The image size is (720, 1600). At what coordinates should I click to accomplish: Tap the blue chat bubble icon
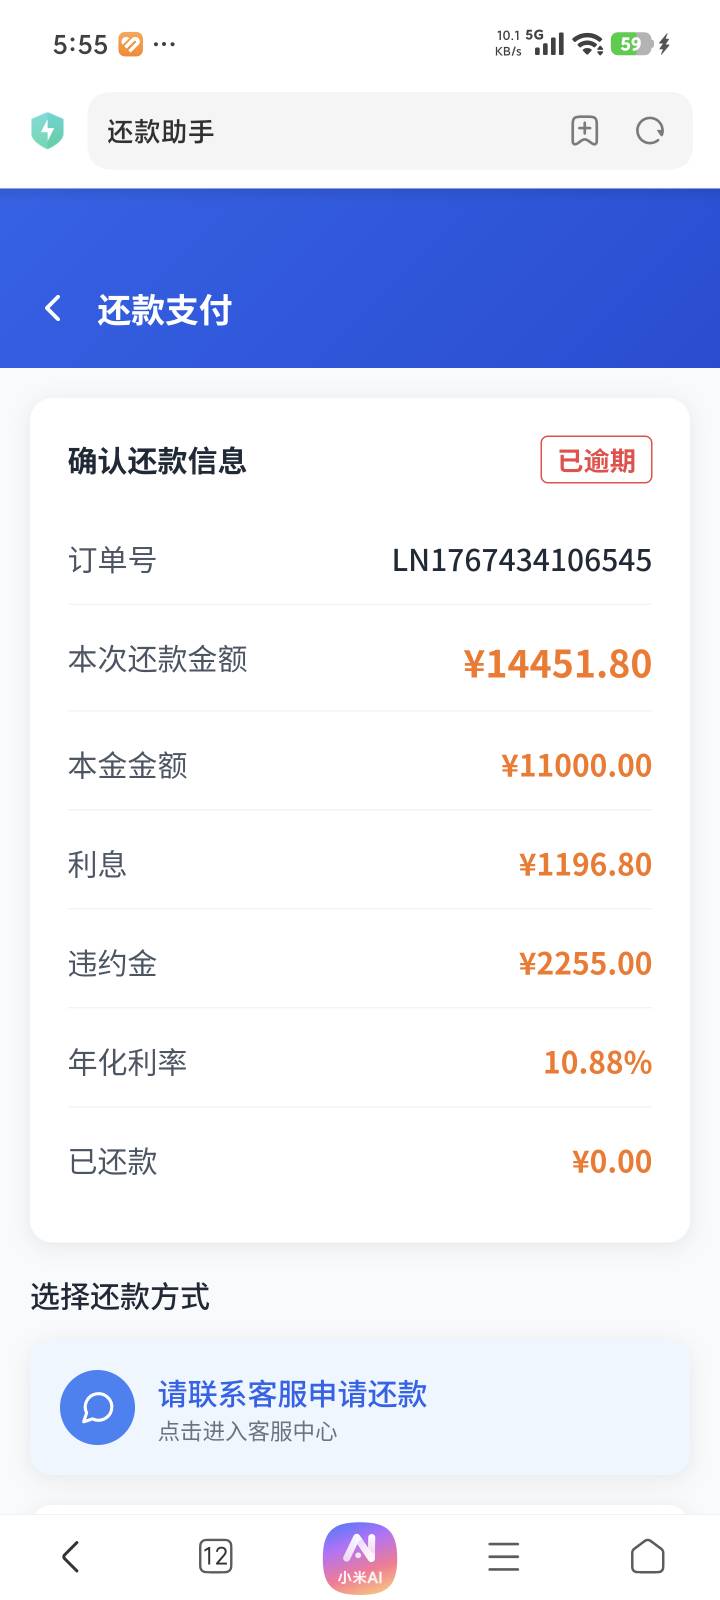coord(97,1408)
